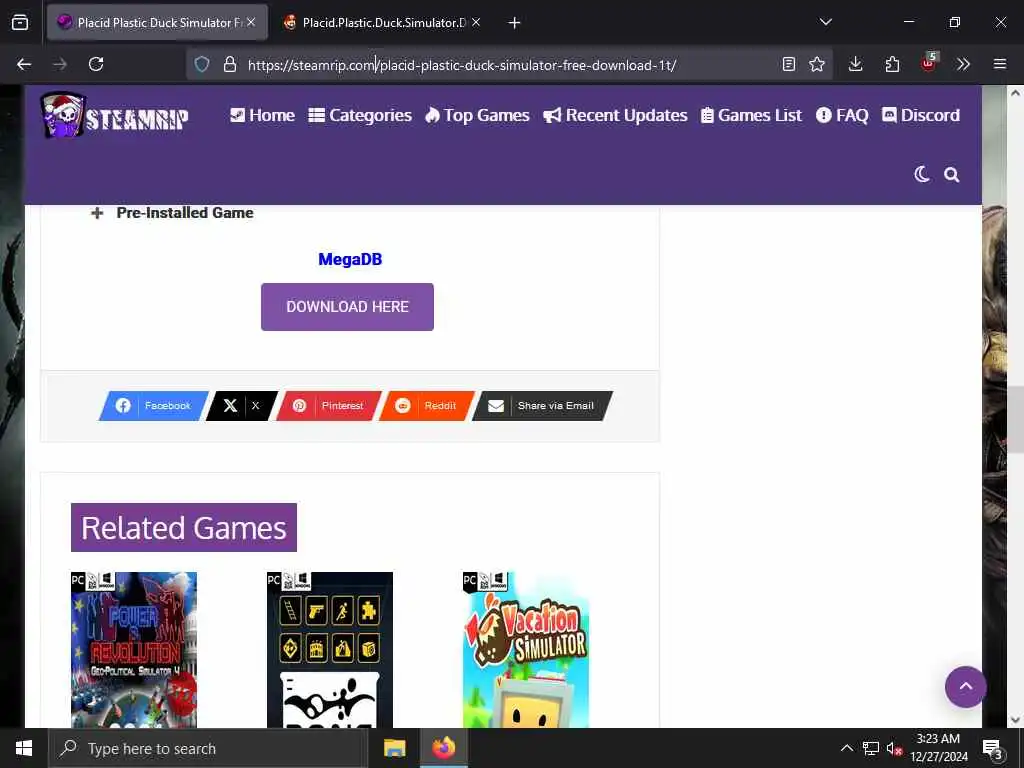Share the page on Pinterest
Viewport: 1024px width, 768px height.
coord(329,406)
